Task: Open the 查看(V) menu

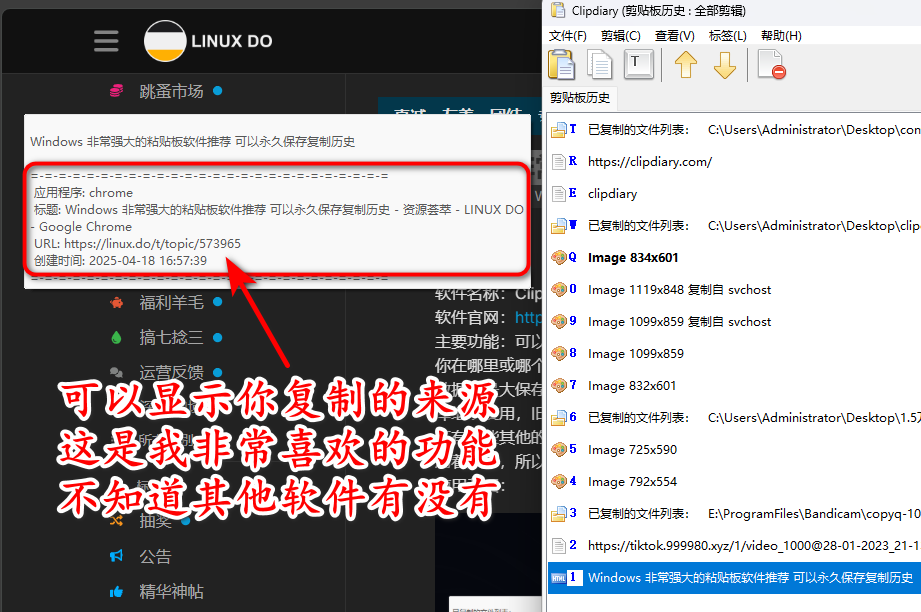Action: tap(674, 36)
